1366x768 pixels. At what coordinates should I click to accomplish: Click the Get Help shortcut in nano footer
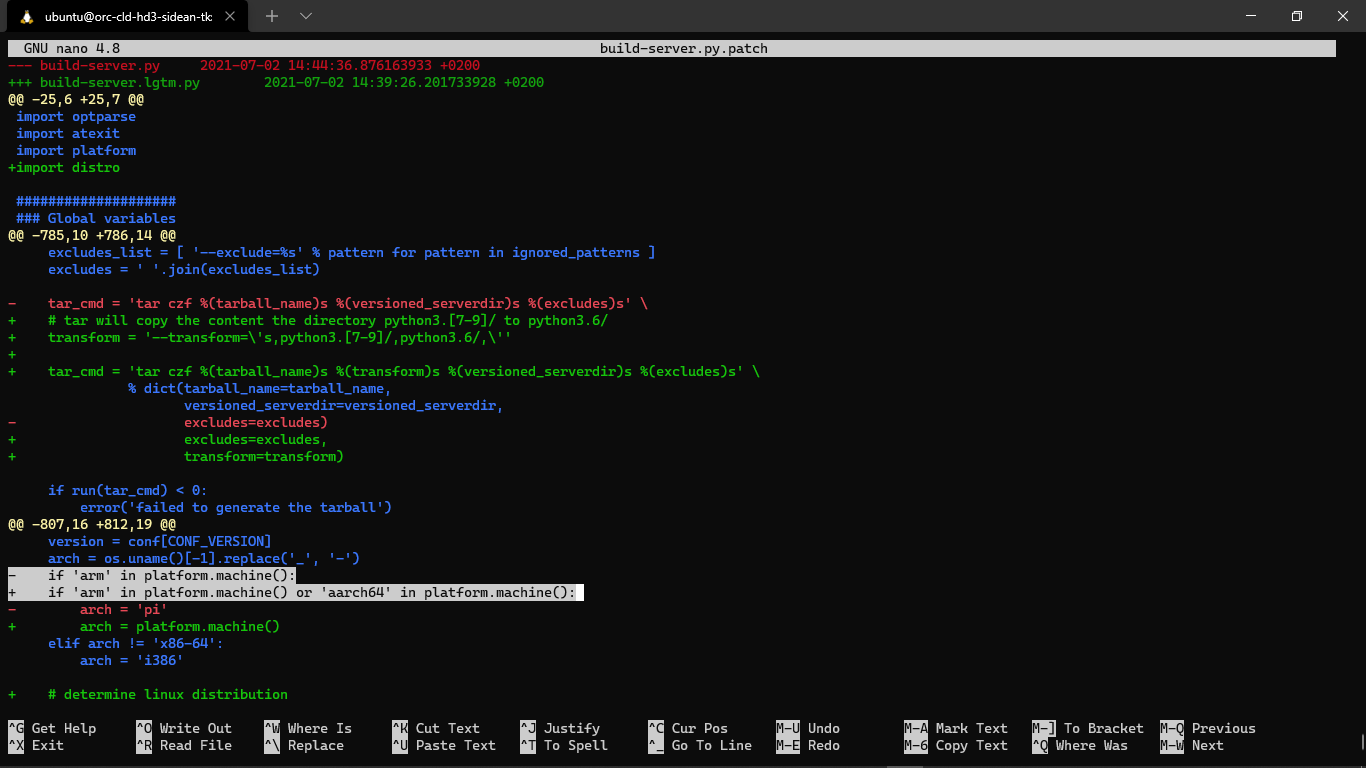63,728
